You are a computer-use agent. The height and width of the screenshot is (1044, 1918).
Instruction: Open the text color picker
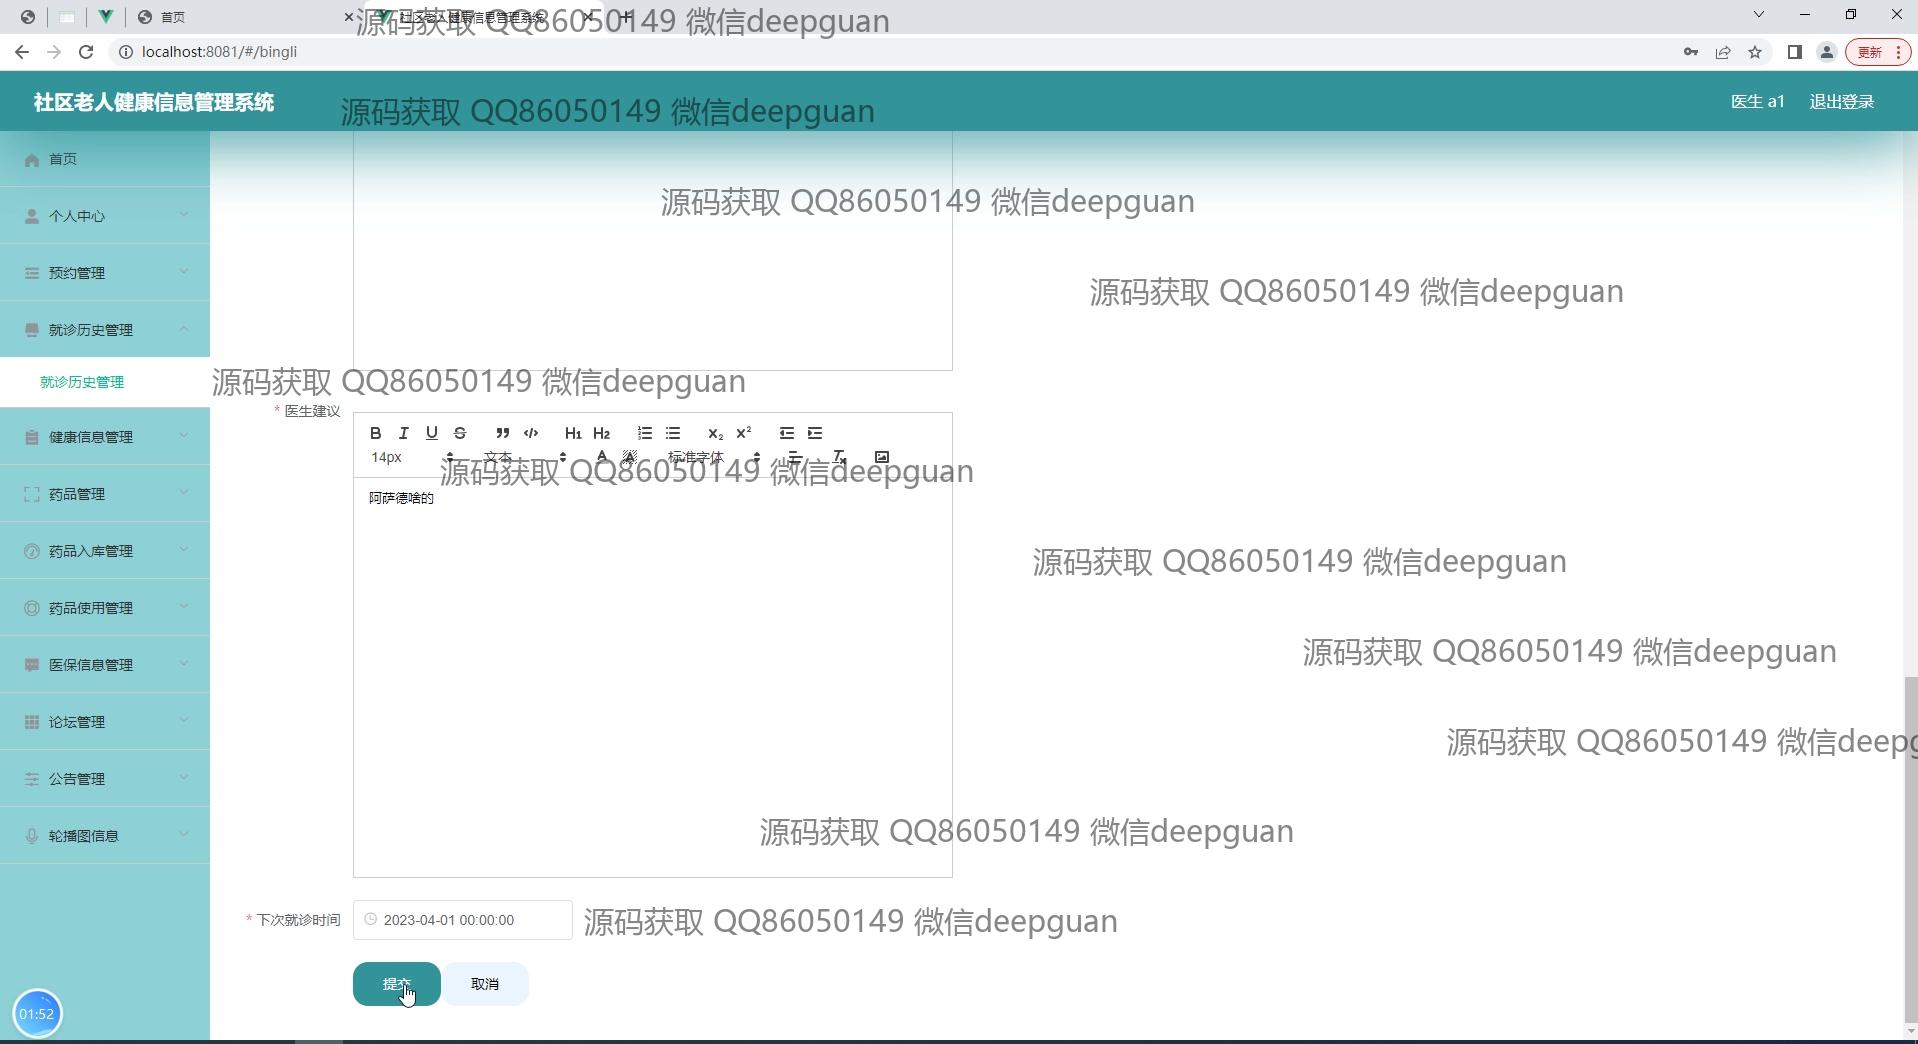click(601, 457)
